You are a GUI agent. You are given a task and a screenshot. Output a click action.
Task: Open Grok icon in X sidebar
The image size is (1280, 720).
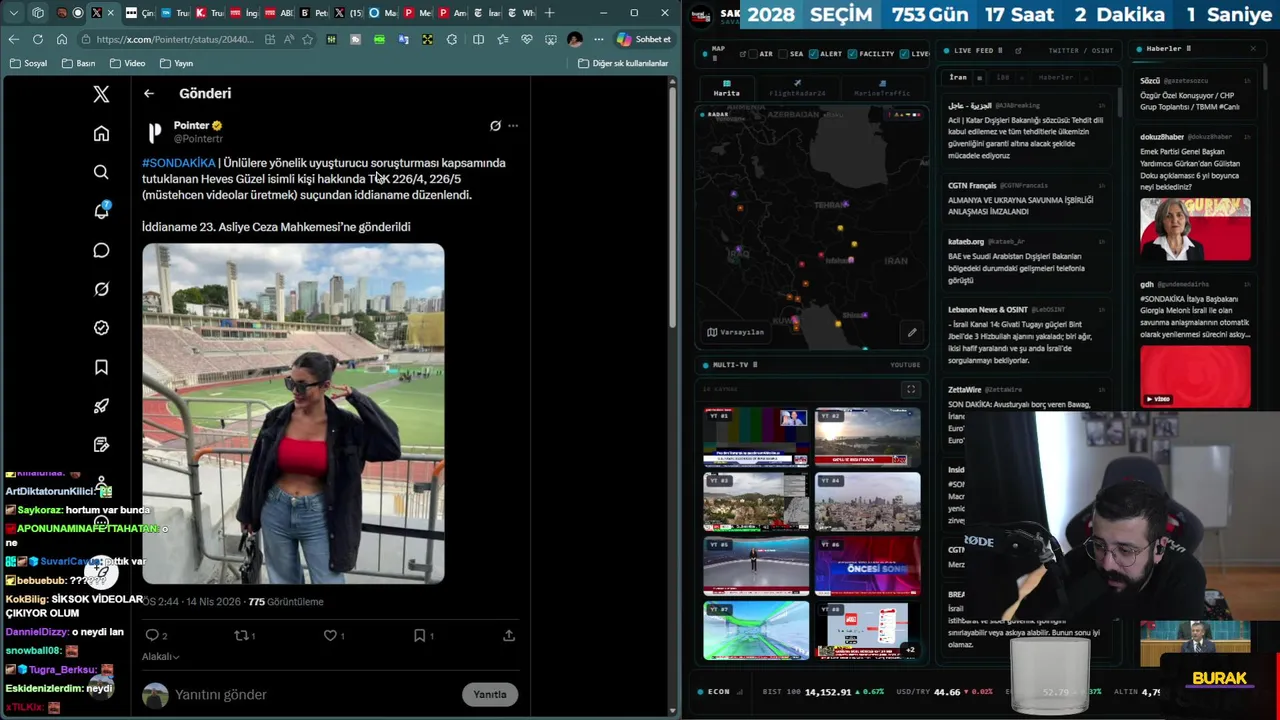point(101,289)
